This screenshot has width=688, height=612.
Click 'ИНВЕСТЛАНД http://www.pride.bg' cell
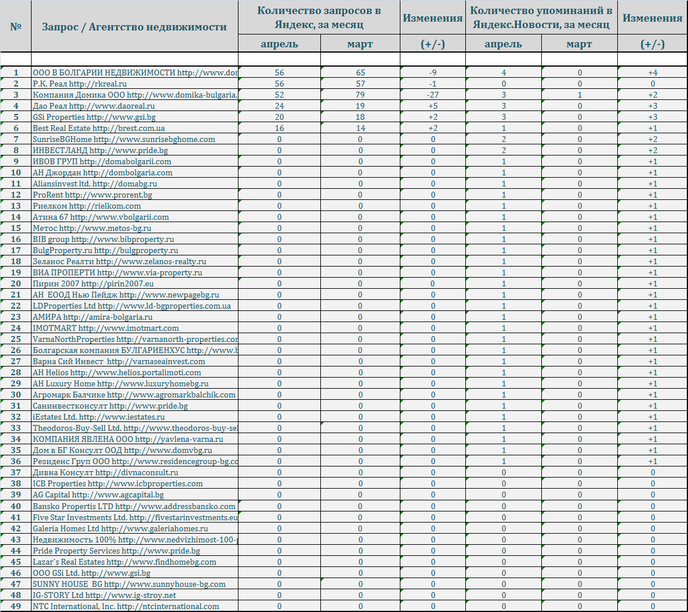[x=135, y=150]
